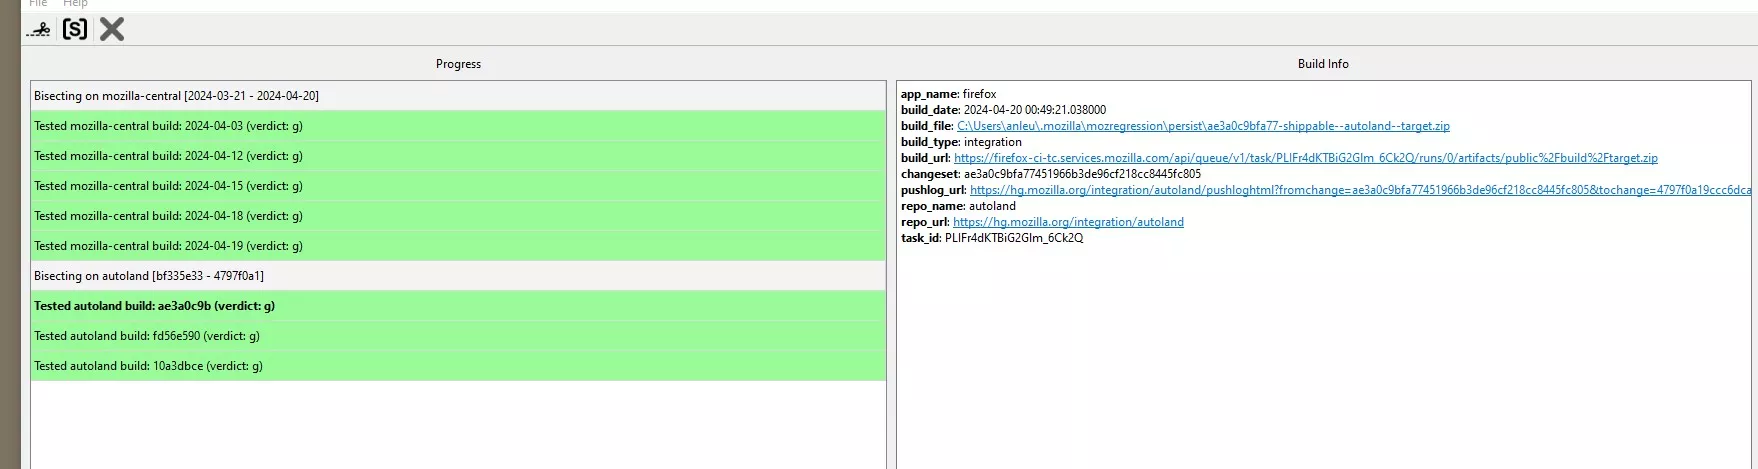Select the tested autoland build ae3a0c9b row
Viewport: 1758px width, 469px height.
pos(458,306)
